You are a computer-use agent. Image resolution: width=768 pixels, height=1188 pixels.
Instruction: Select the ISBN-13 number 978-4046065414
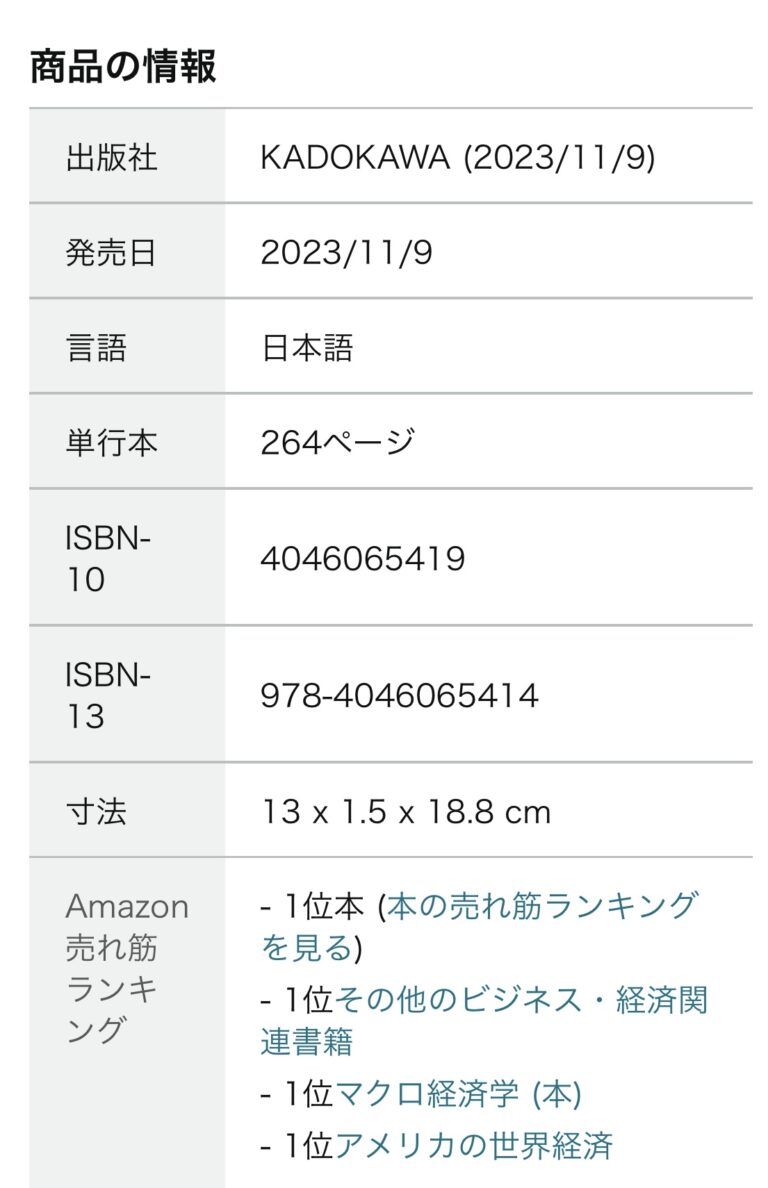[399, 696]
